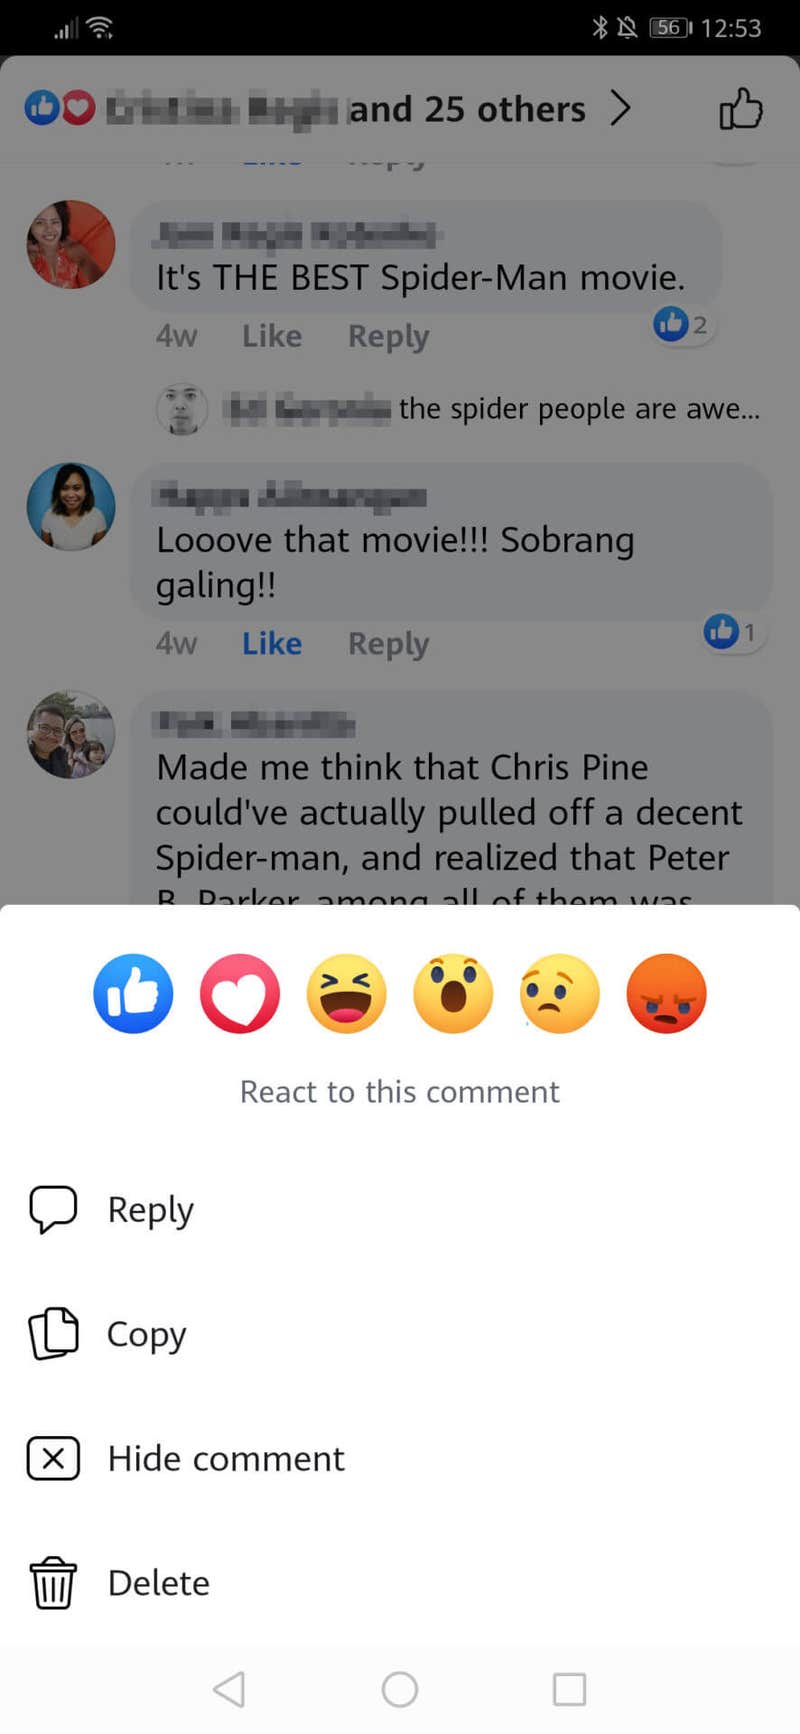
Task: Tap the Delete trash can icon
Action: 52,1583
